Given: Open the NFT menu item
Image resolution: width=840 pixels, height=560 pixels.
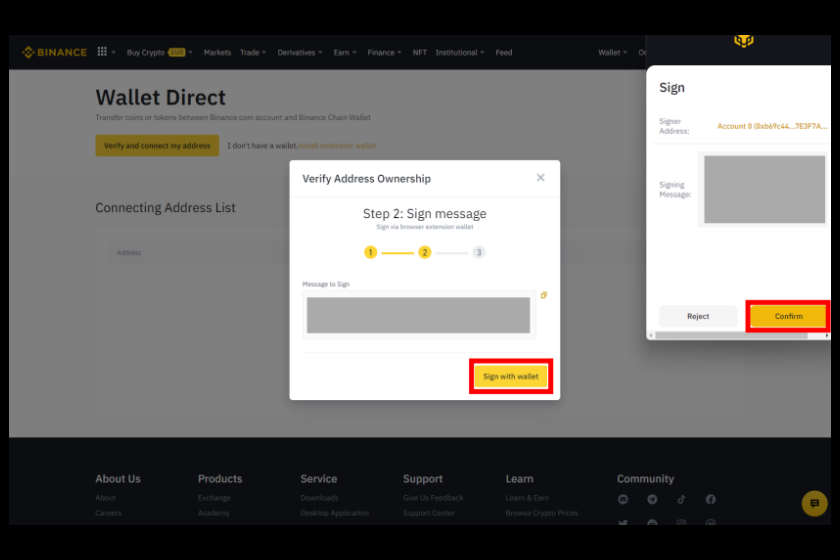Looking at the screenshot, I should click(419, 53).
